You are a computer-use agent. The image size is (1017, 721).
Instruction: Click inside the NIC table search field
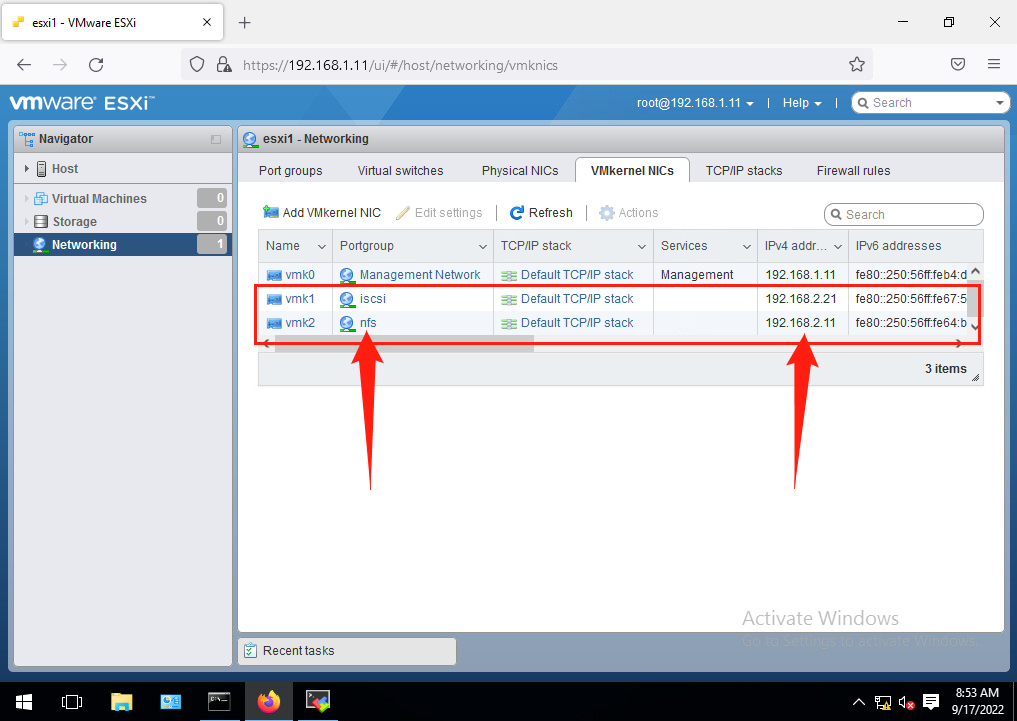pos(905,214)
